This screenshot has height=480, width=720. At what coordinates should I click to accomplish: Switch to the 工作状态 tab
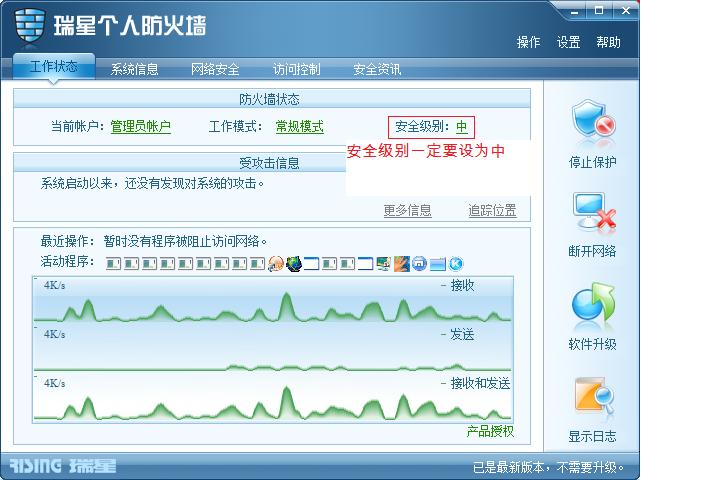pyautogui.click(x=54, y=67)
